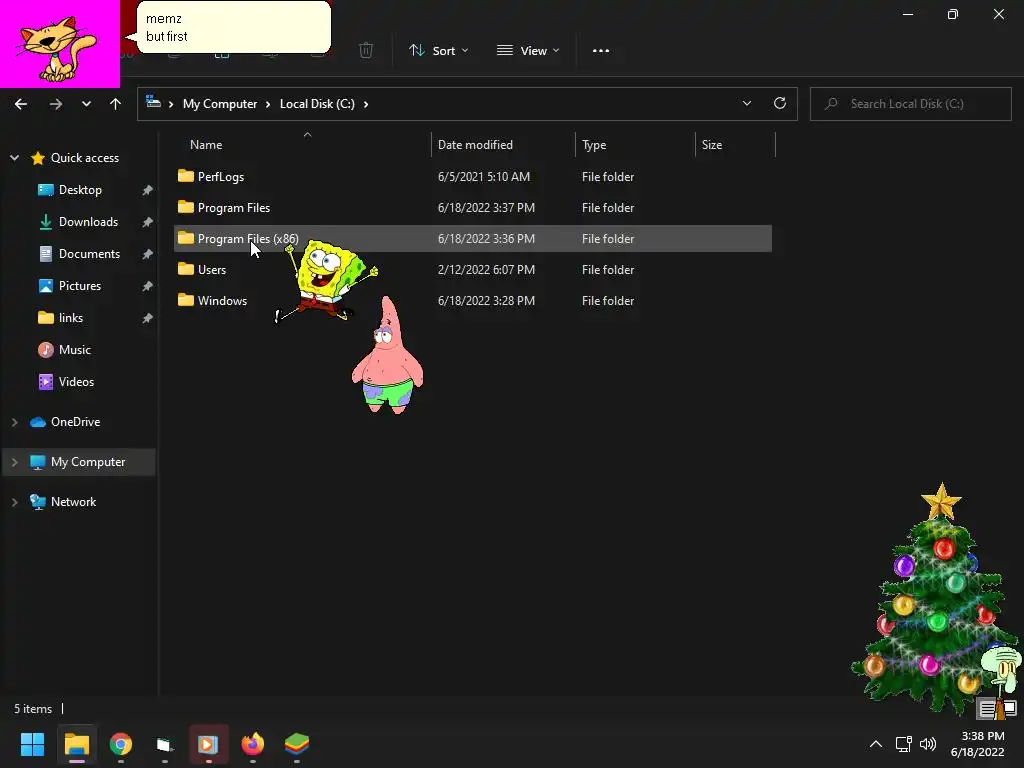Viewport: 1024px width, 768px height.
Task: Launch Firefox from the taskbar
Action: (x=253, y=744)
